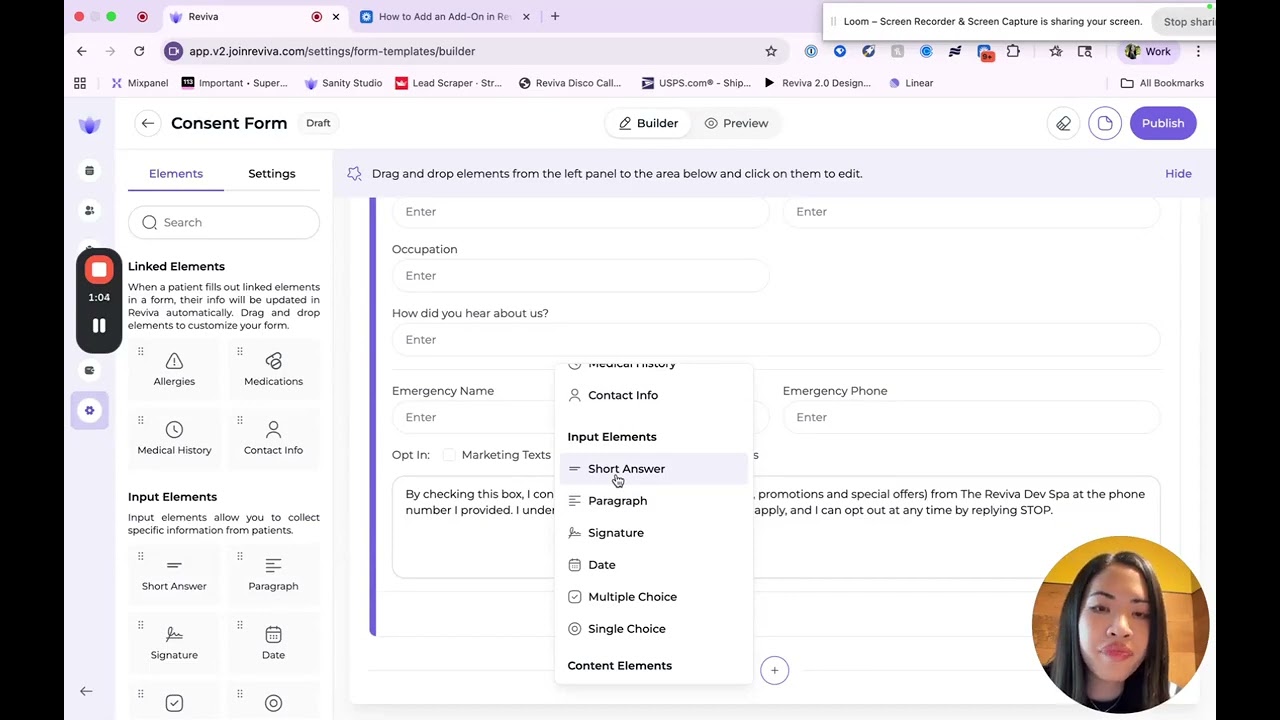
Task: Bookmark this page with star icon
Action: pos(771,51)
